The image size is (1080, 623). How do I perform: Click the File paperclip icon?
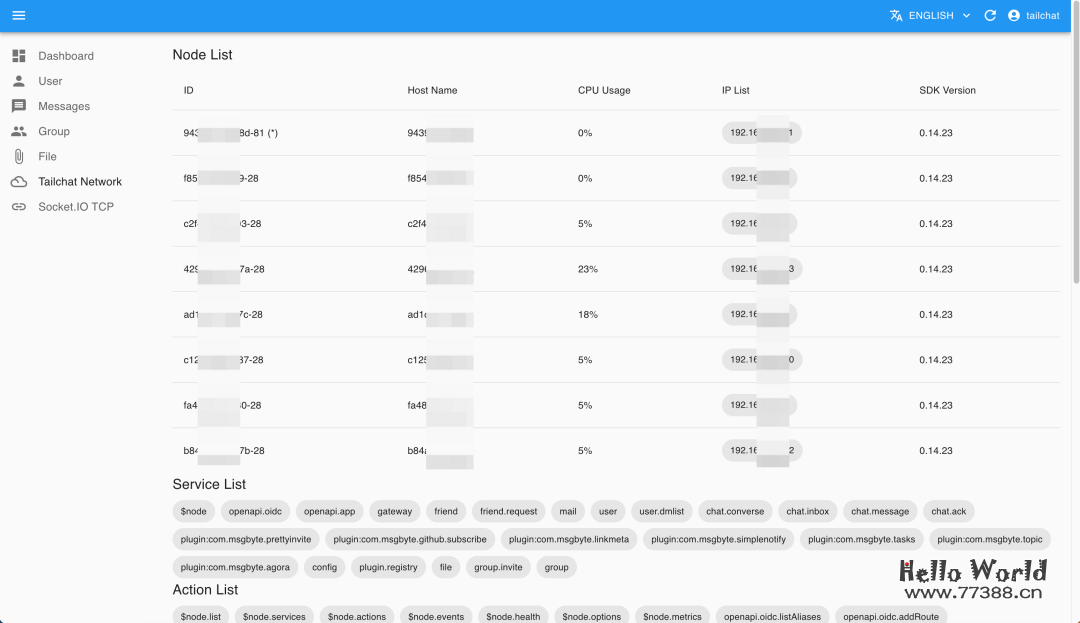point(17,156)
